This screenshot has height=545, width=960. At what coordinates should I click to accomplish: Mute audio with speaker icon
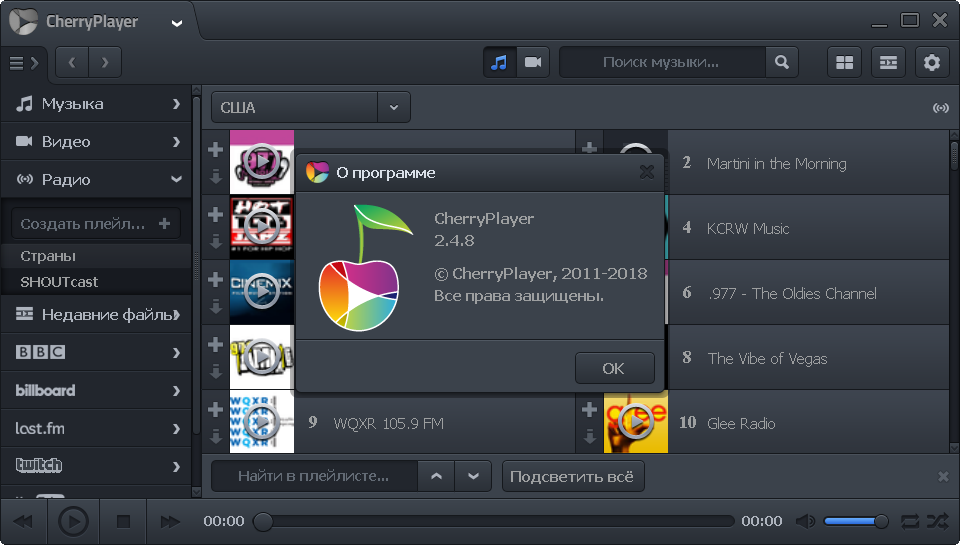point(805,522)
